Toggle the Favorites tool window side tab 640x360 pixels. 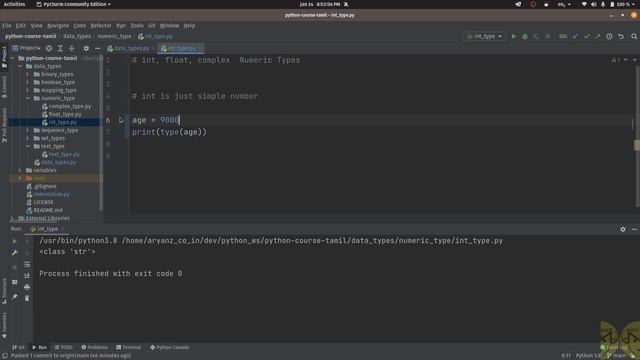tap(4, 326)
